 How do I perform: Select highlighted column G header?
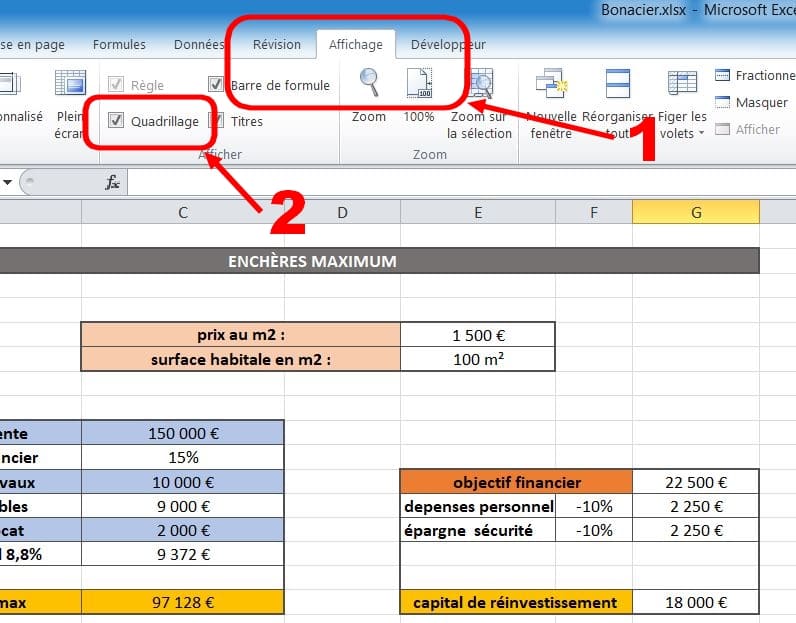[x=696, y=212]
